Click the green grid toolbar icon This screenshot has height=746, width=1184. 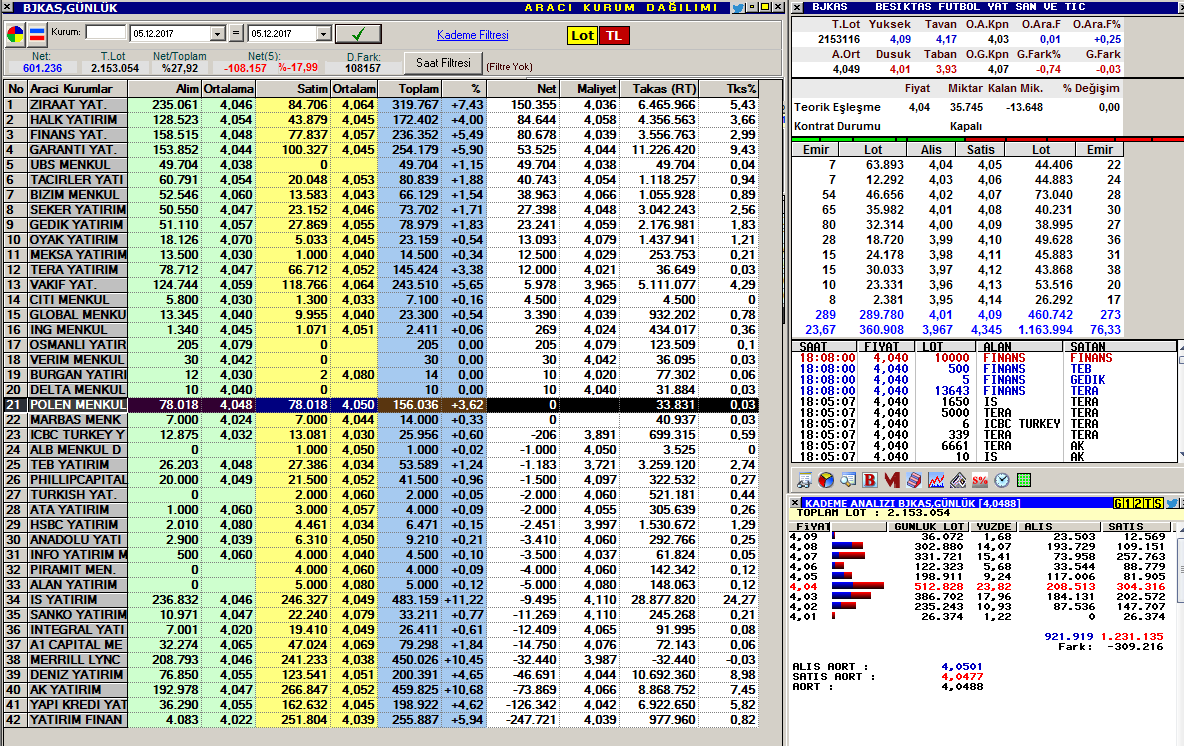point(1024,480)
